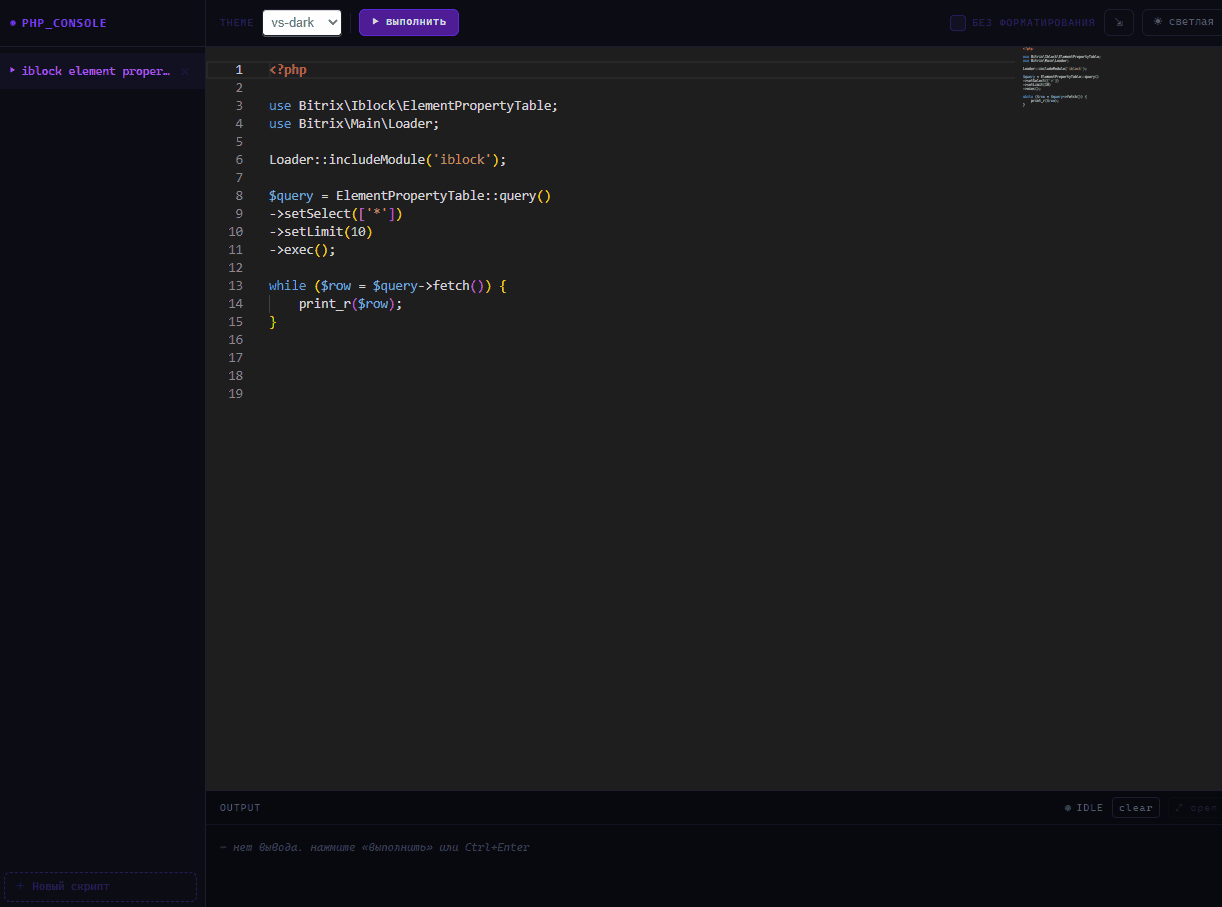Click the $query assignment line
The image size is (1222, 907).
[410, 196]
